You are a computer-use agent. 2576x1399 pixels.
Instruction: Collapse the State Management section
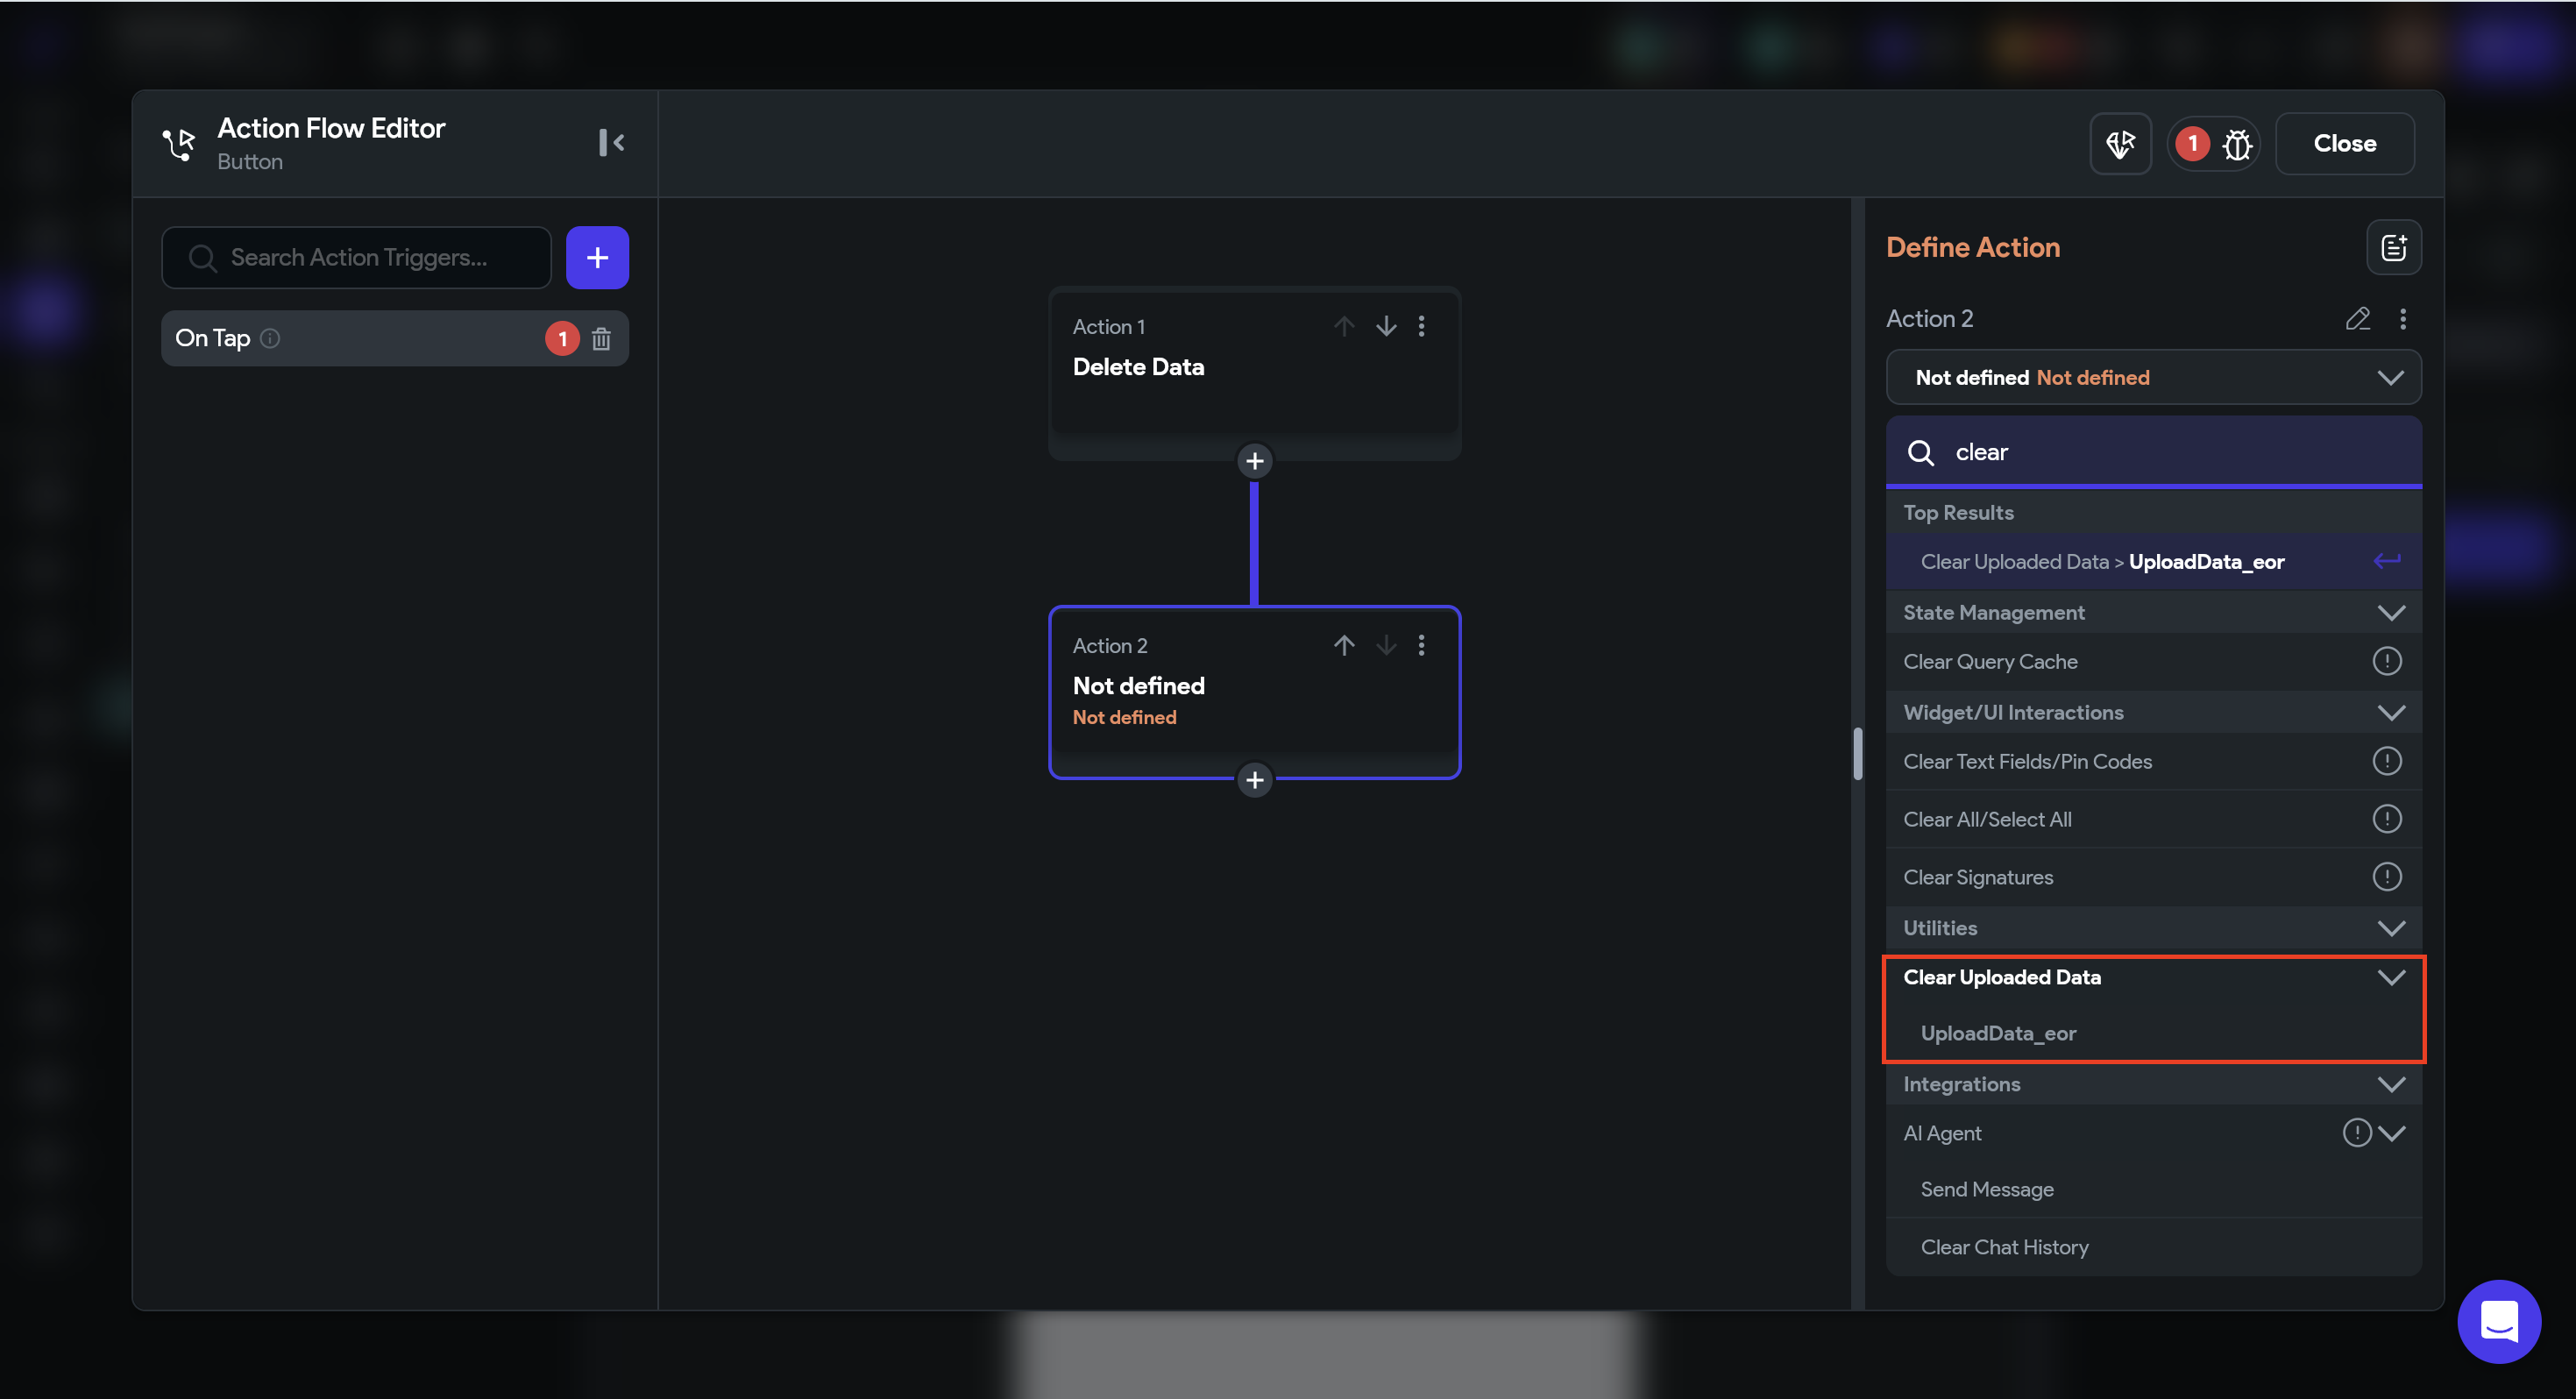[x=2390, y=612]
